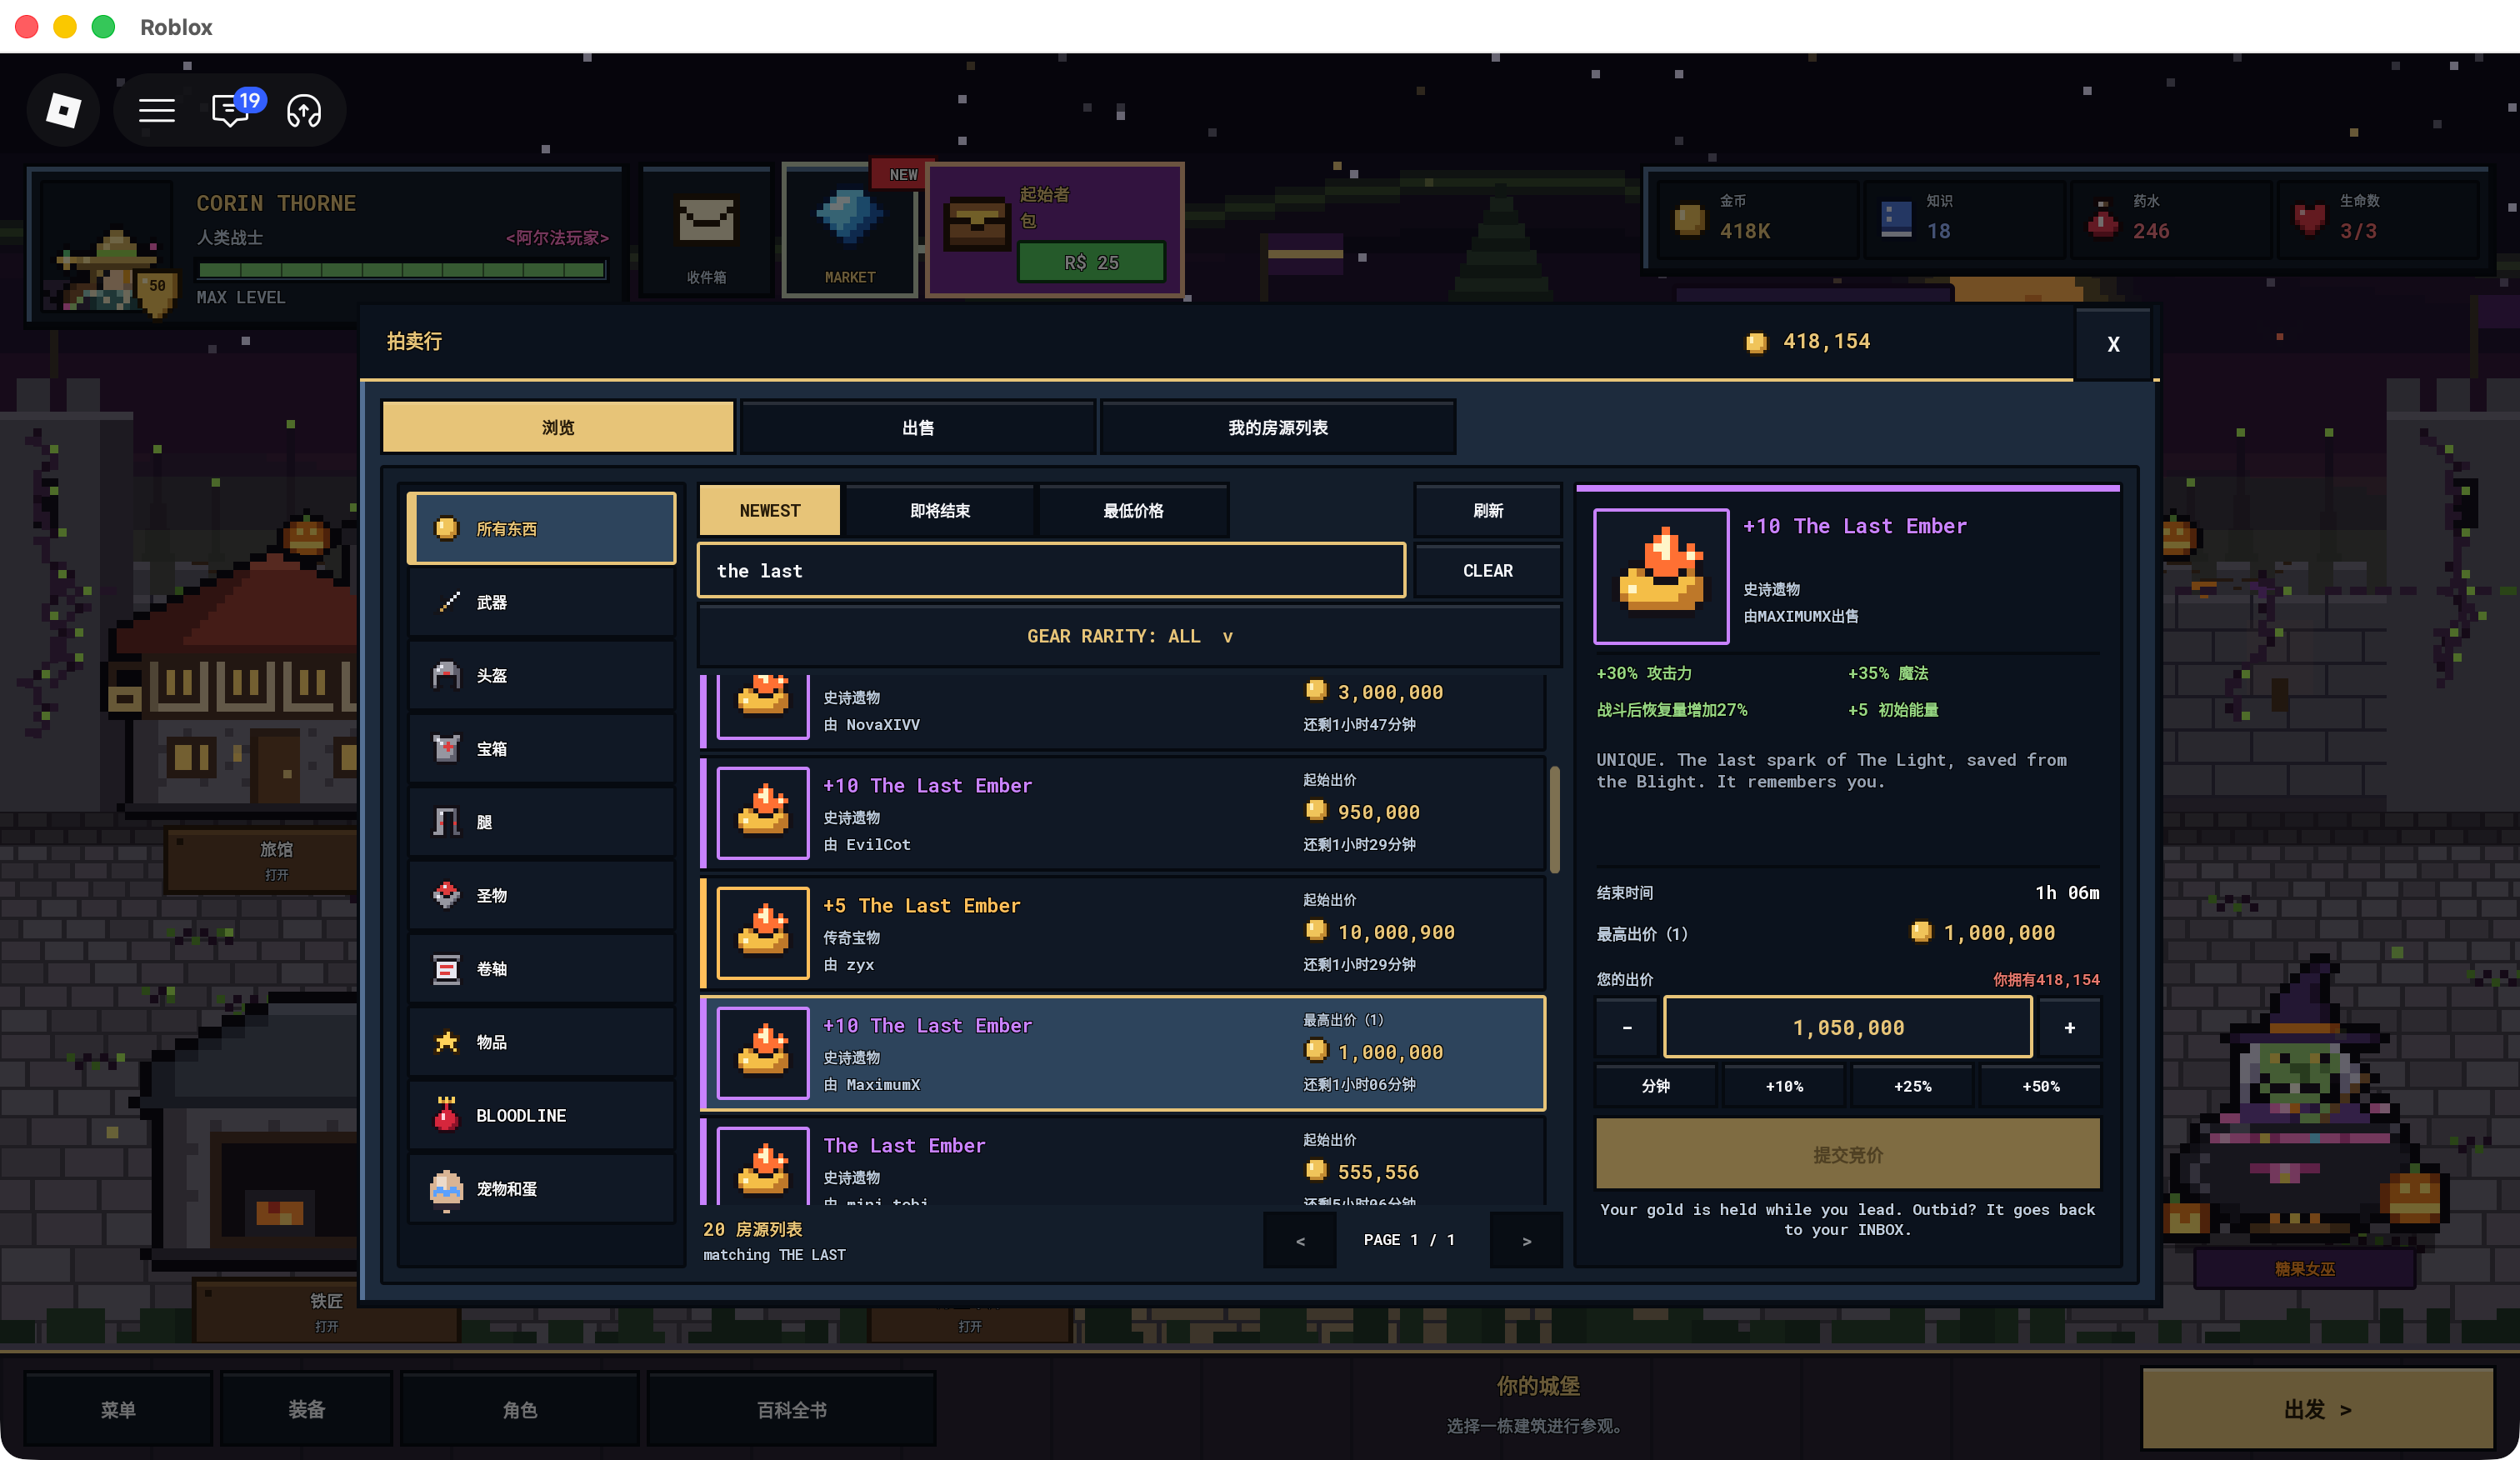
Task: Sort listings by NEWEST
Action: pos(769,510)
